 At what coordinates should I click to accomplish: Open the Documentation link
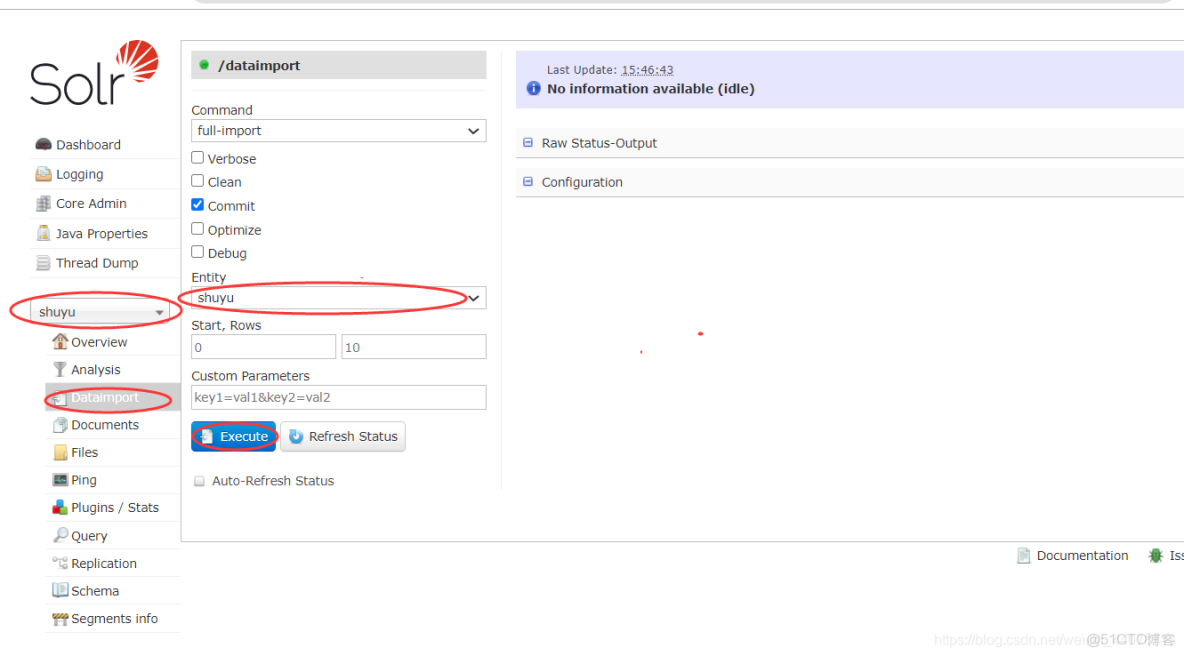pyautogui.click(x=1082, y=556)
